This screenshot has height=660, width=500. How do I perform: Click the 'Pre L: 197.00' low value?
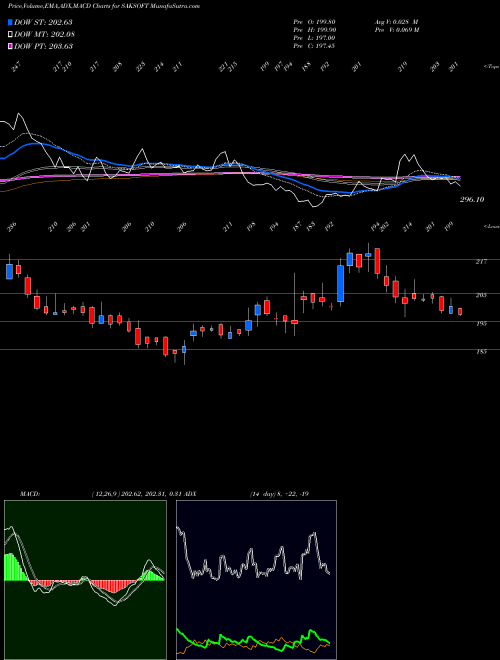[x=314, y=38]
